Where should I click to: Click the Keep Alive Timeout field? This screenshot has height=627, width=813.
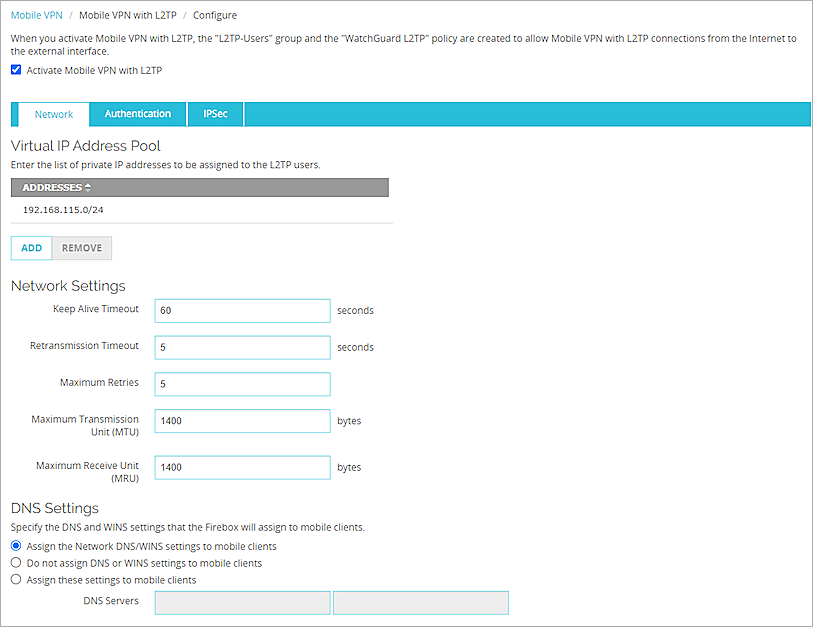click(241, 310)
